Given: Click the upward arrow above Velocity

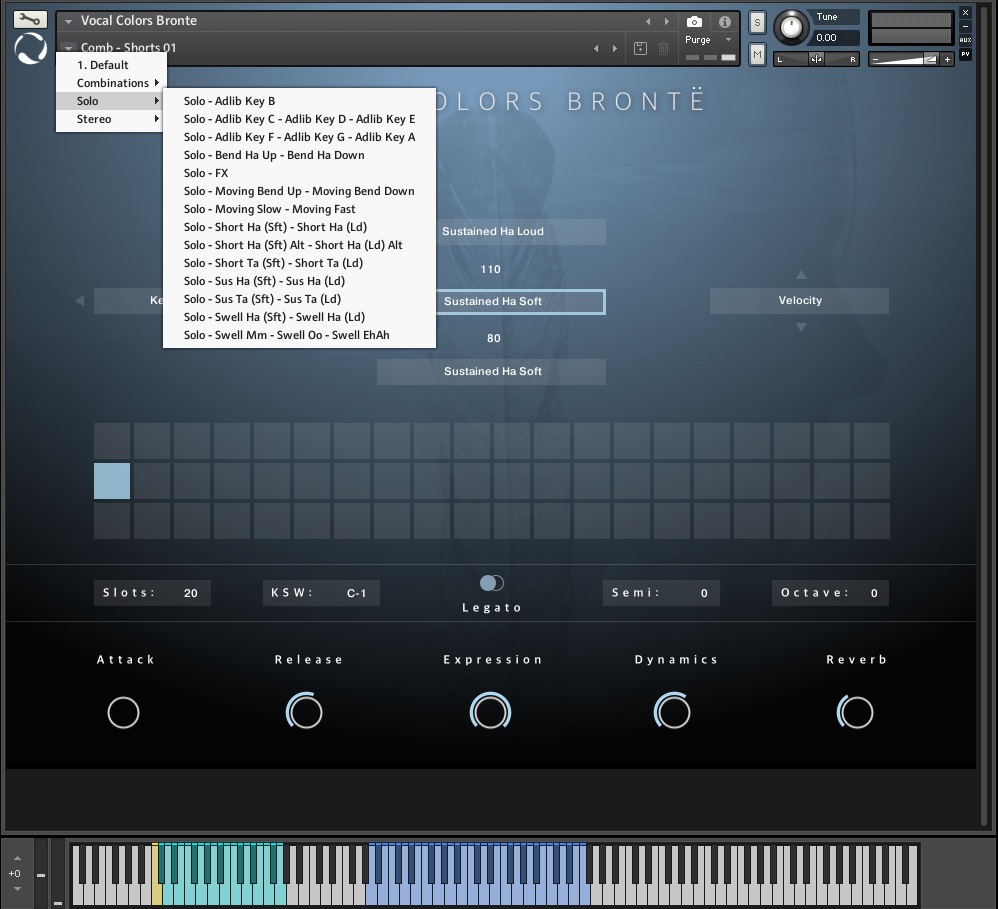Looking at the screenshot, I should coord(800,275).
